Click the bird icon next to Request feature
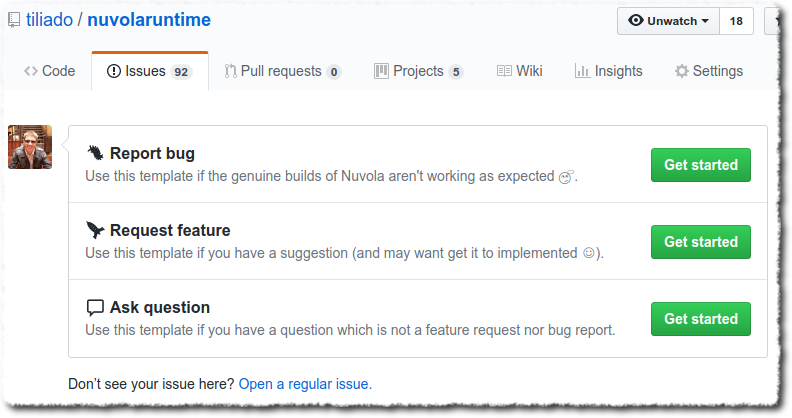The height and width of the screenshot is (418, 792). pos(96,230)
